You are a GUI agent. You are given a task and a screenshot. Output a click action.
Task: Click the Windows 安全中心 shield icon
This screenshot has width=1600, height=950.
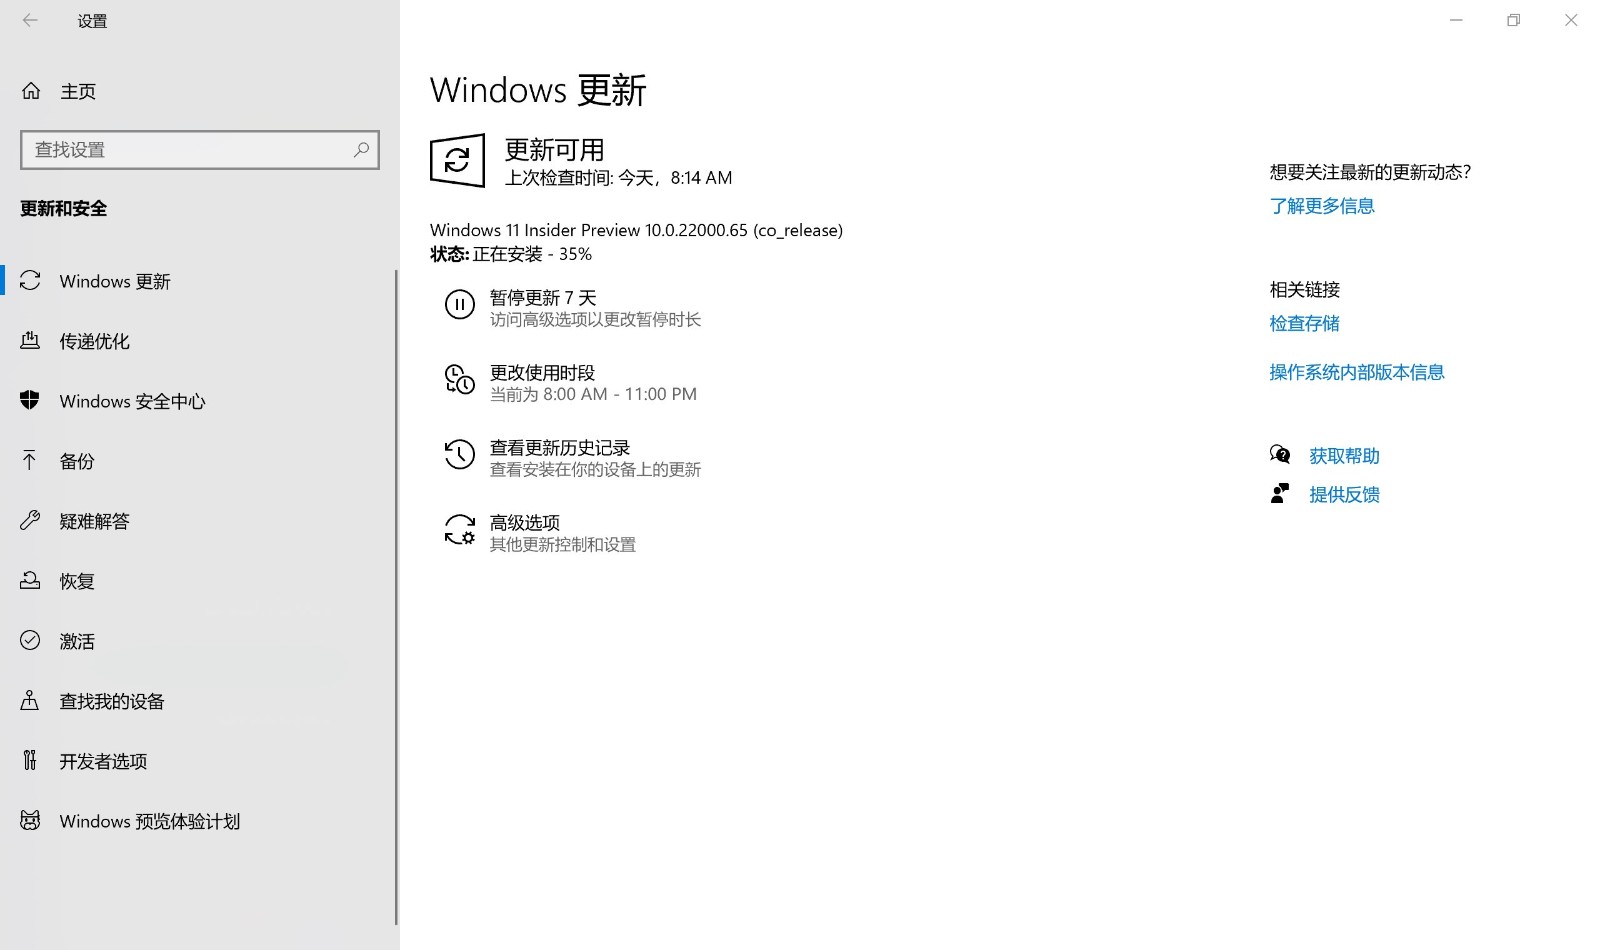[30, 401]
